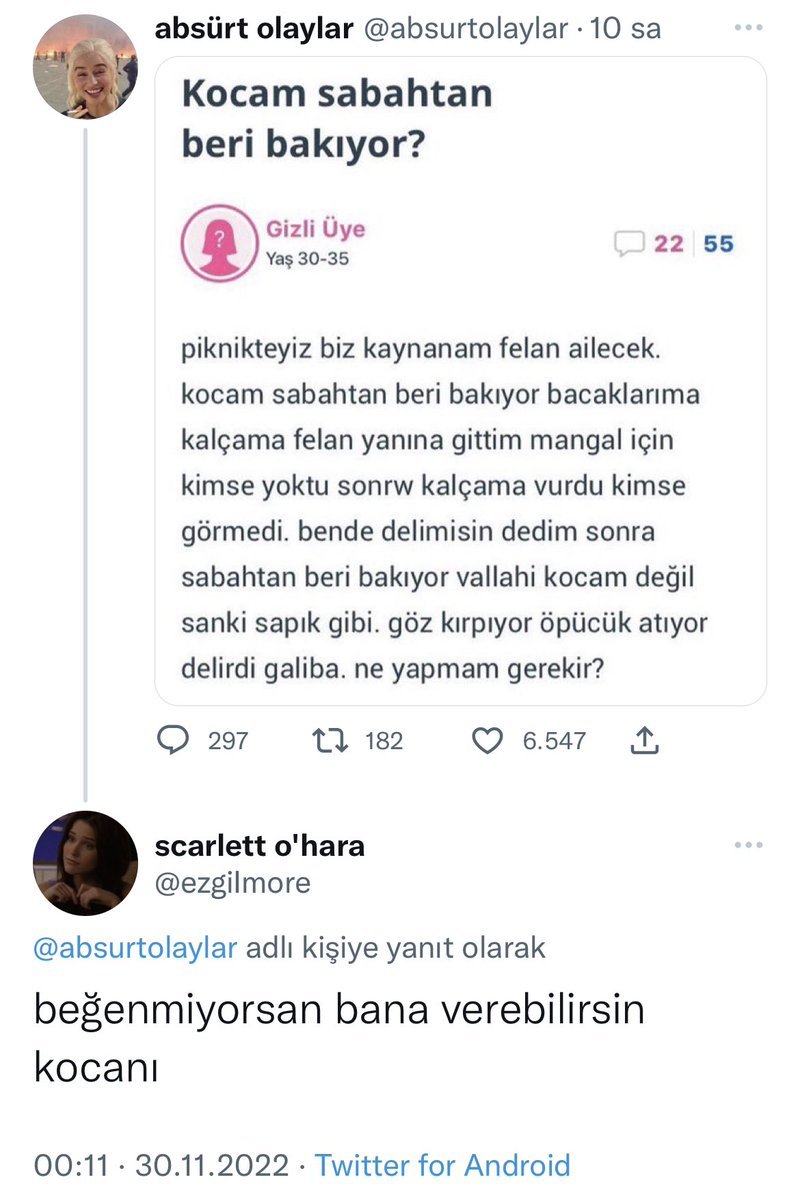The height and width of the screenshot is (1199, 800).
Task: Like the tweet with the heart icon
Action: [x=487, y=740]
